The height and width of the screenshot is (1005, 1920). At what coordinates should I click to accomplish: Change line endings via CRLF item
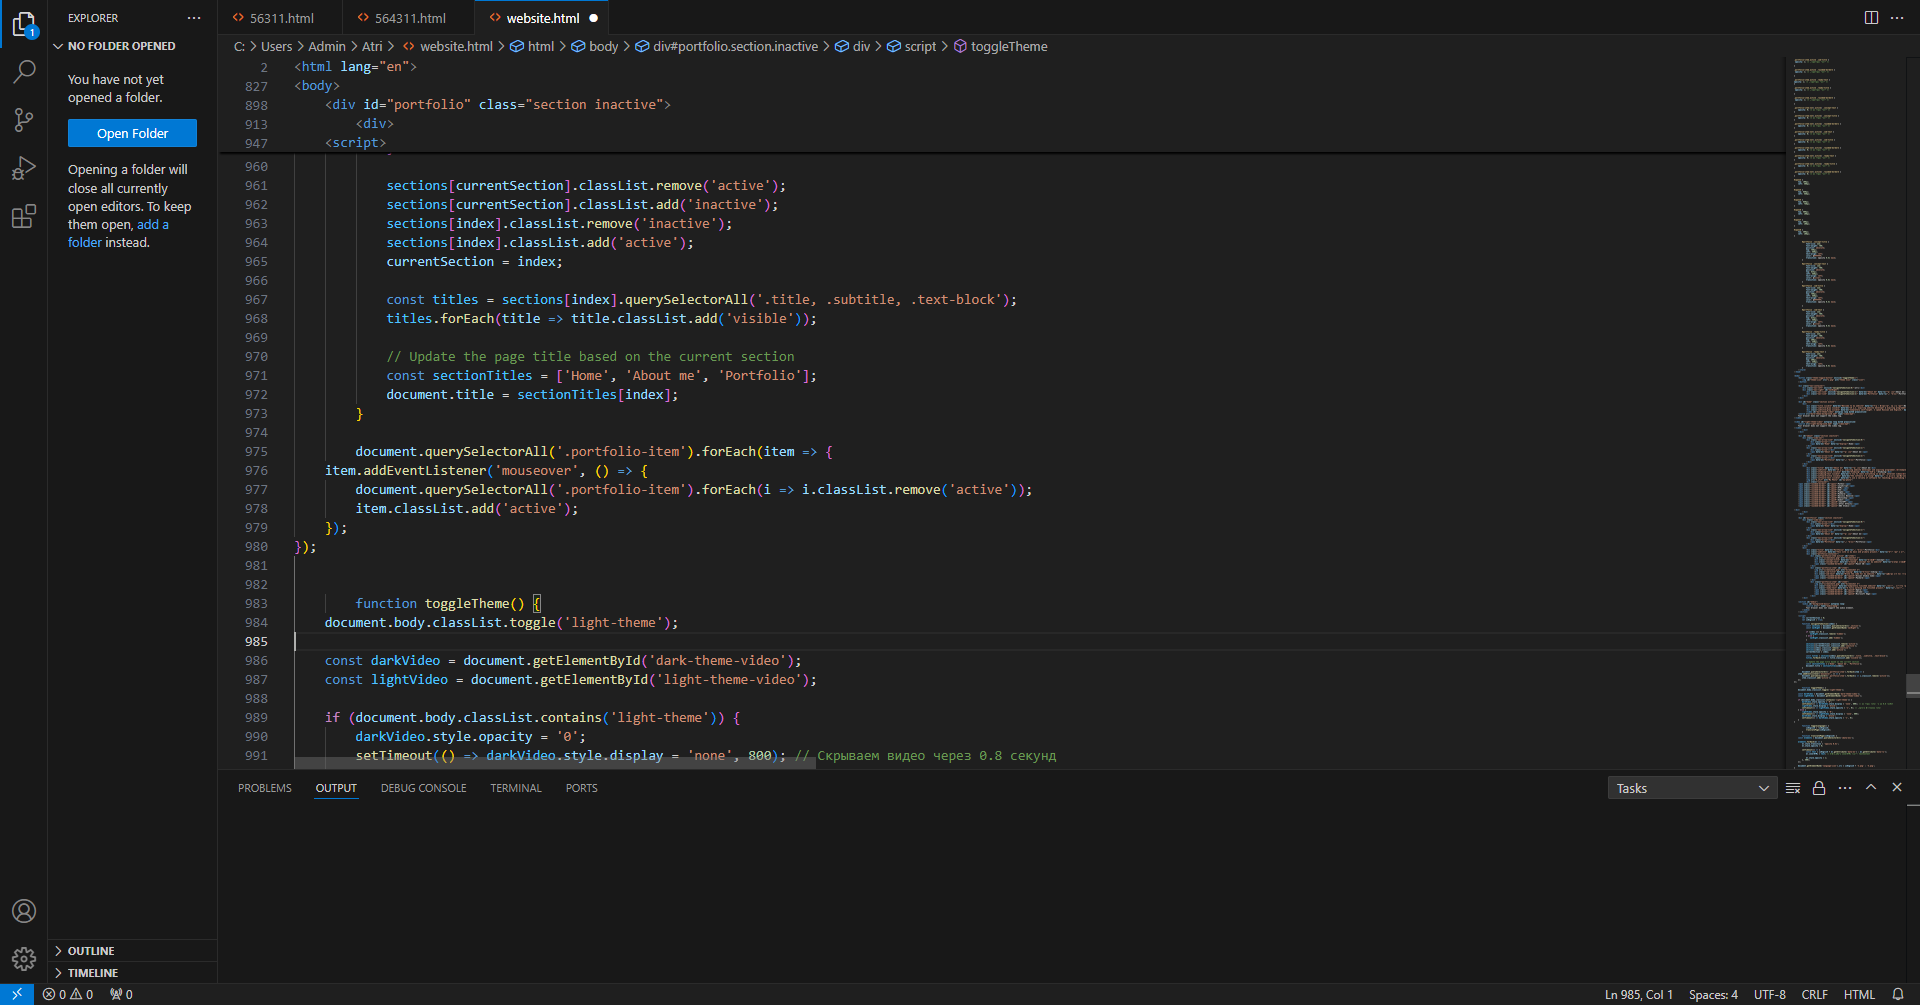pos(1814,994)
